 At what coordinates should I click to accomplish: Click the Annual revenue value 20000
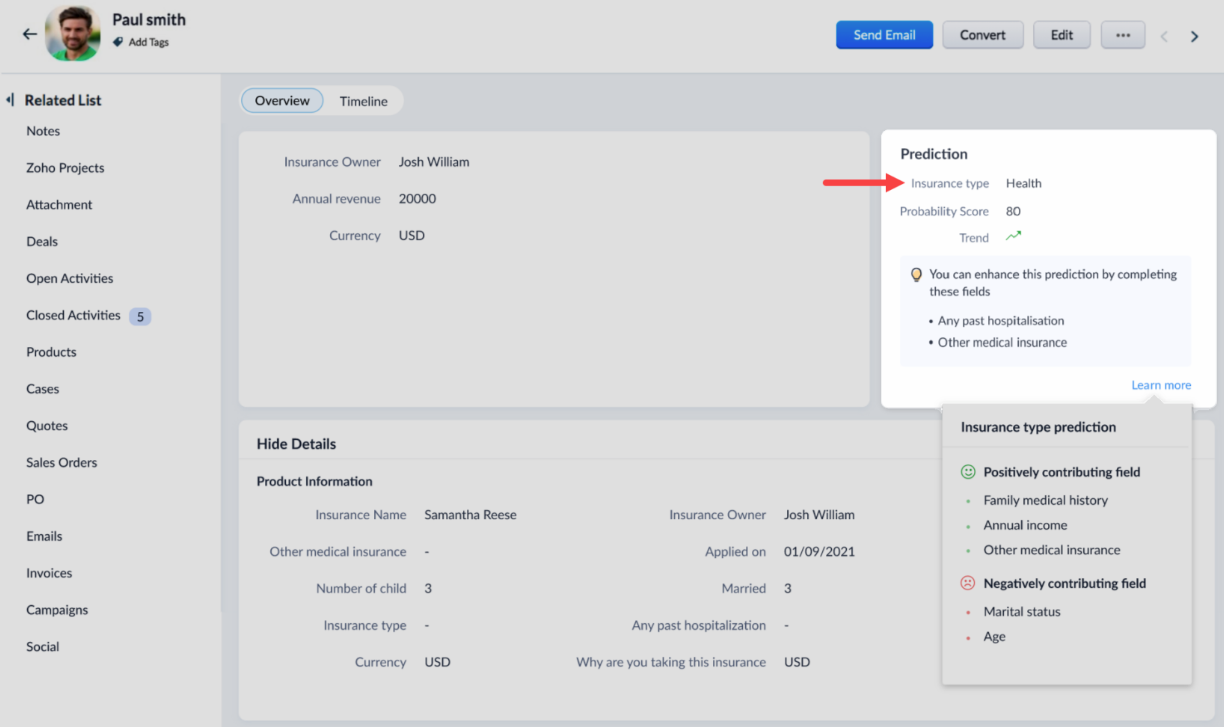click(417, 199)
